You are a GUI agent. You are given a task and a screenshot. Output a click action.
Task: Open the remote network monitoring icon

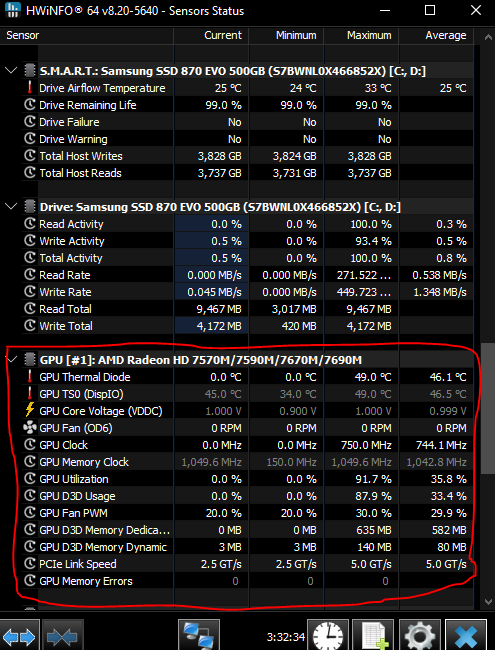(x=199, y=635)
